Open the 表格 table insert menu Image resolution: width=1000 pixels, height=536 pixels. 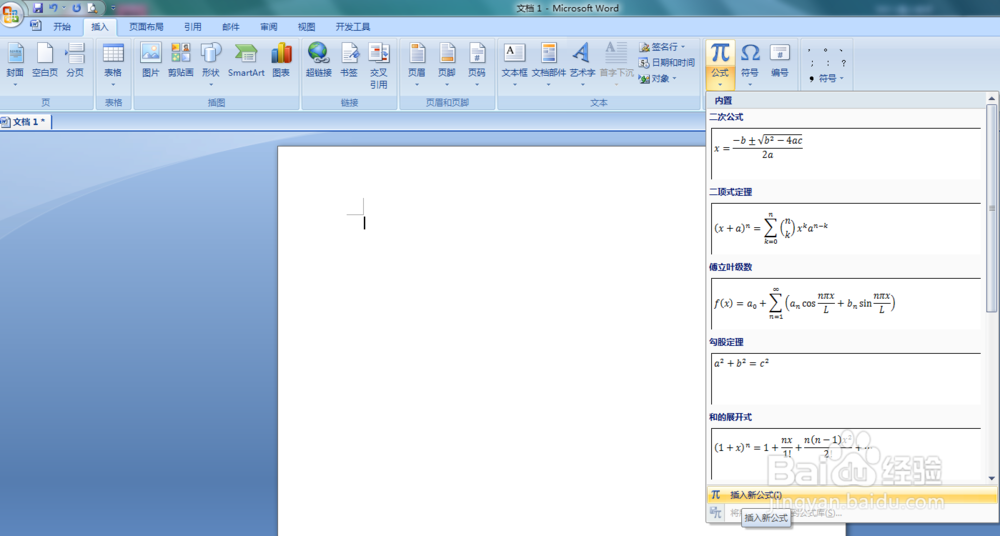pyautogui.click(x=113, y=65)
